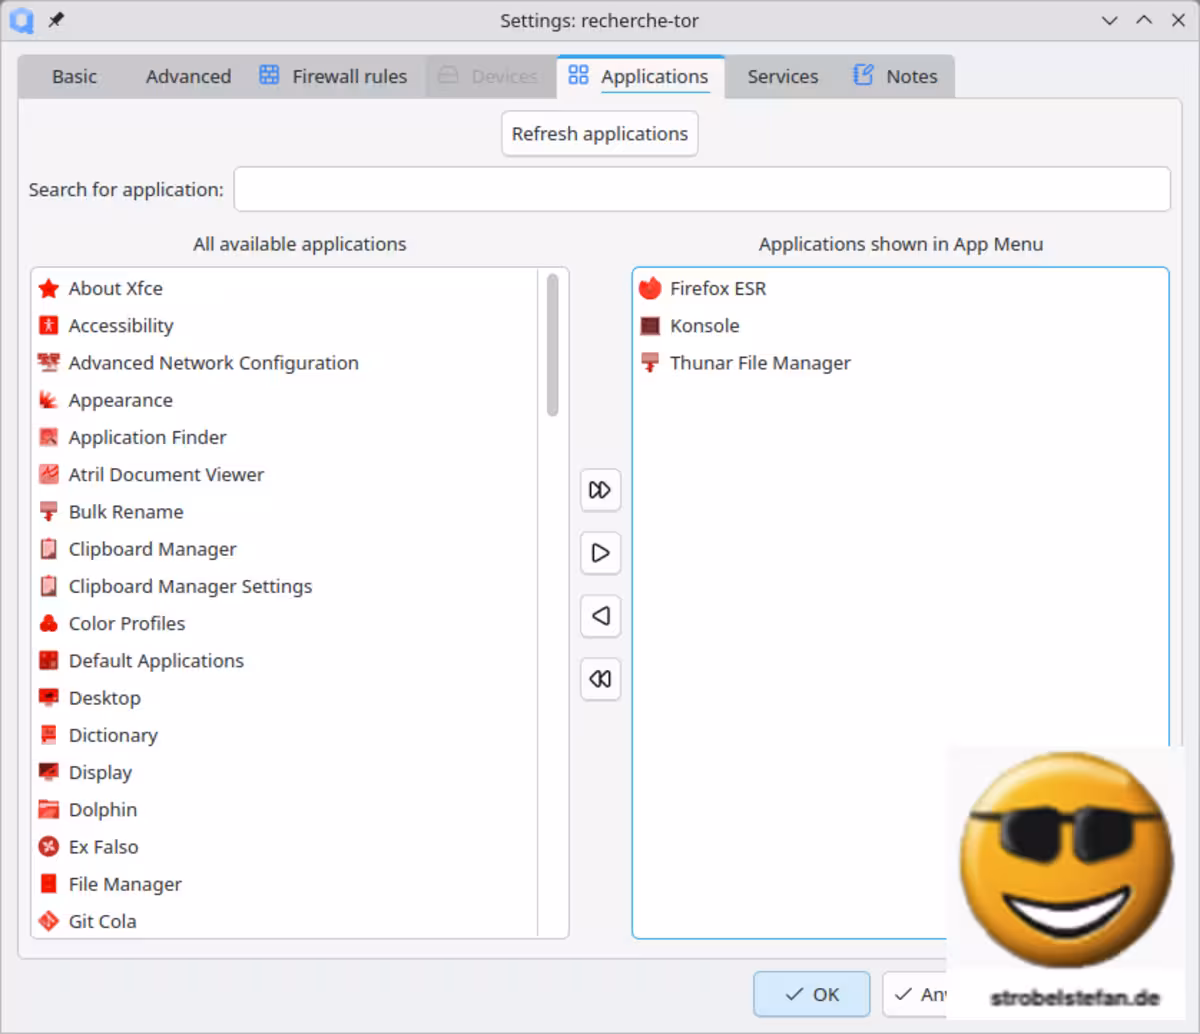Click the Konsole application icon
Image resolution: width=1200 pixels, height=1034 pixels.
pyautogui.click(x=650, y=325)
